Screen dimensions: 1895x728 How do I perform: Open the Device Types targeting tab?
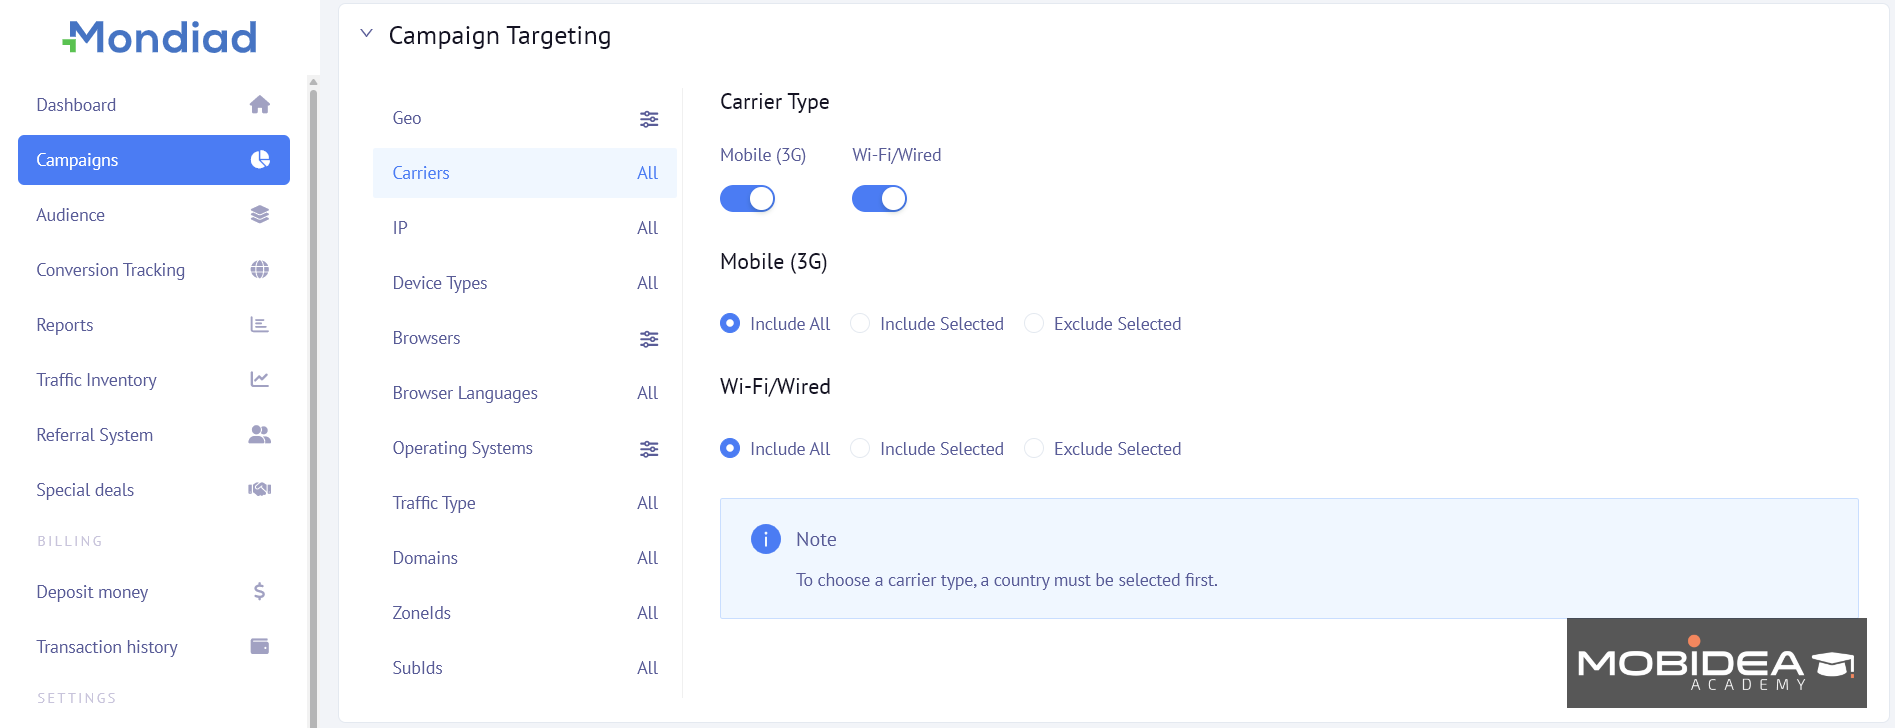tap(525, 283)
